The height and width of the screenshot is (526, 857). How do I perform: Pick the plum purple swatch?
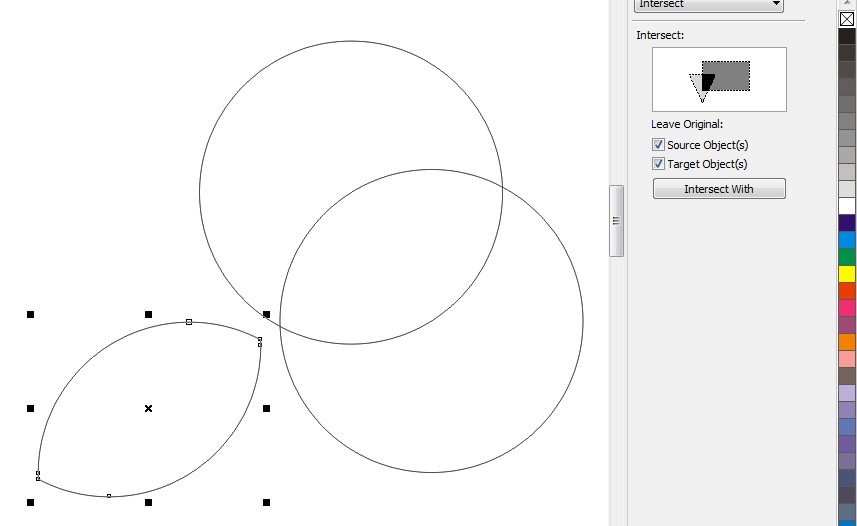(x=847, y=325)
